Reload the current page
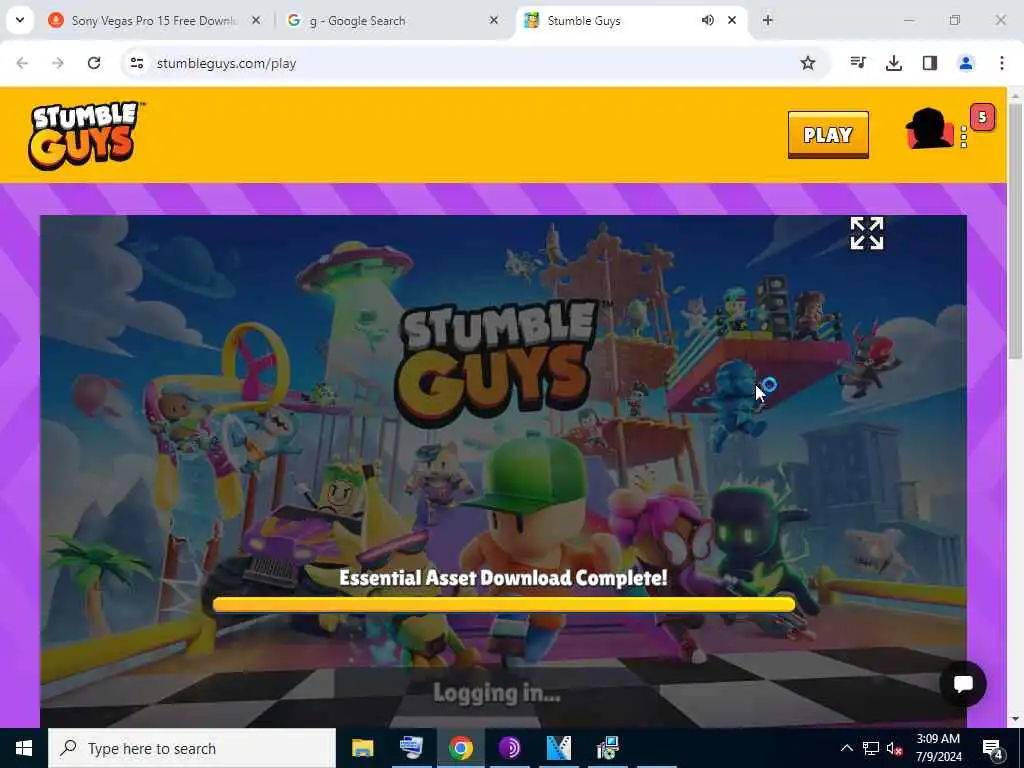 point(94,63)
